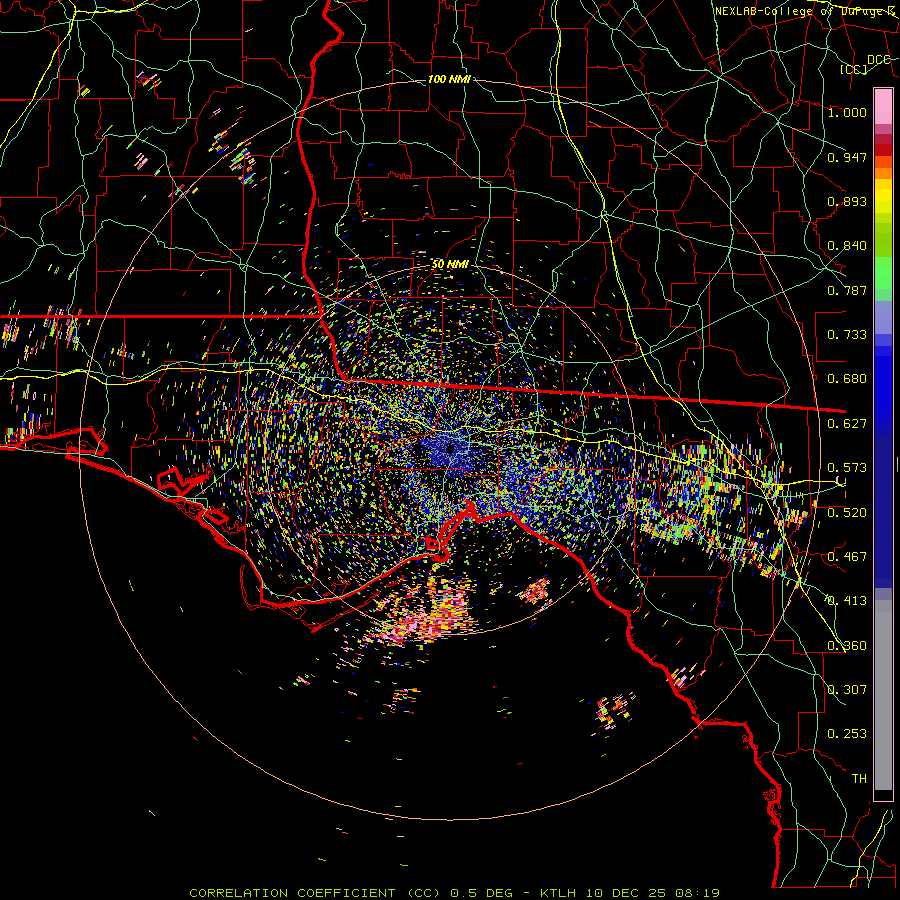Select the red segment of the color bar
Image resolution: width=900 pixels, height=900 pixels.
coord(883,150)
